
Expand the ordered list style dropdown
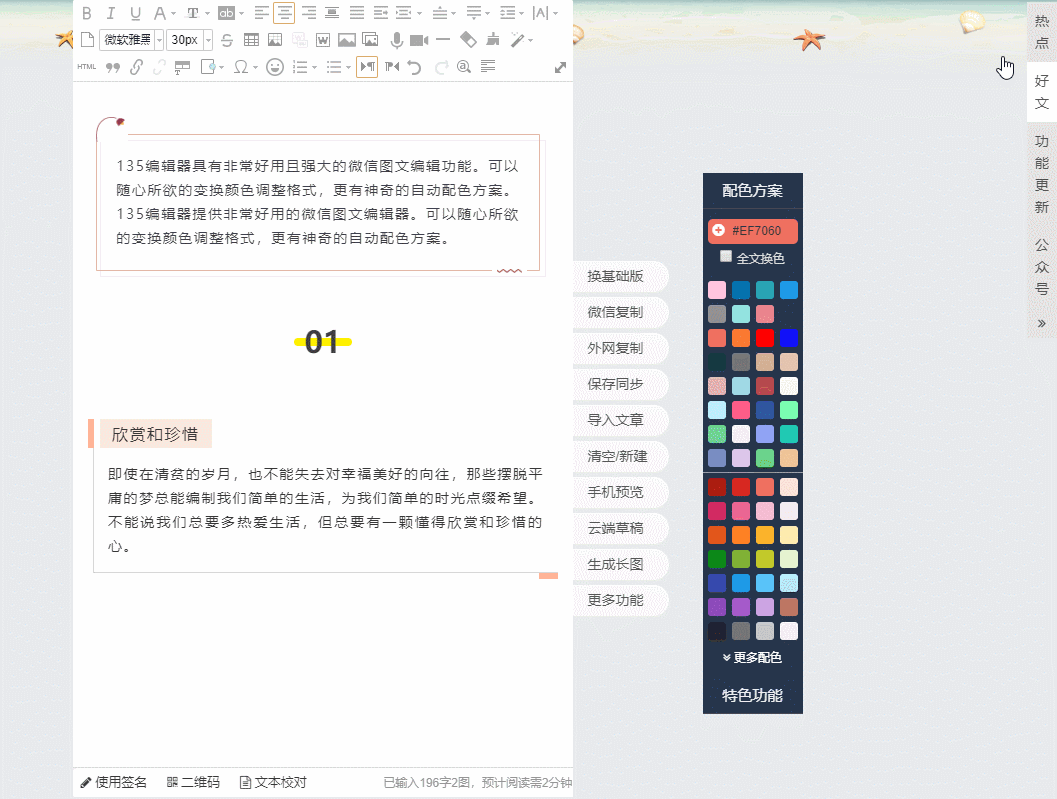click(x=314, y=67)
